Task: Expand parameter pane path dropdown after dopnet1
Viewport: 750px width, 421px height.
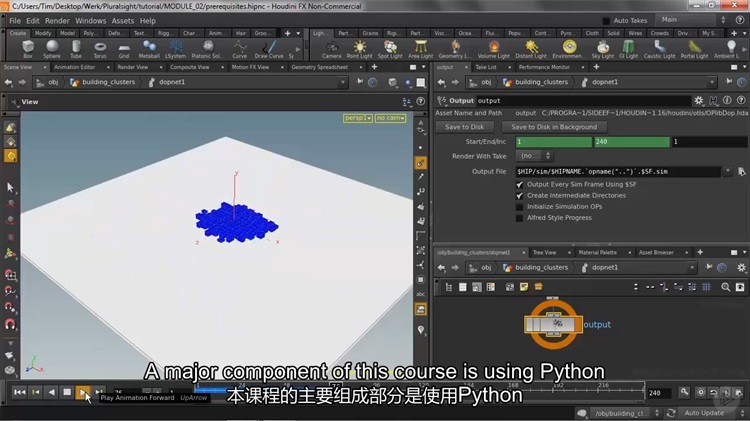Action: coord(711,82)
